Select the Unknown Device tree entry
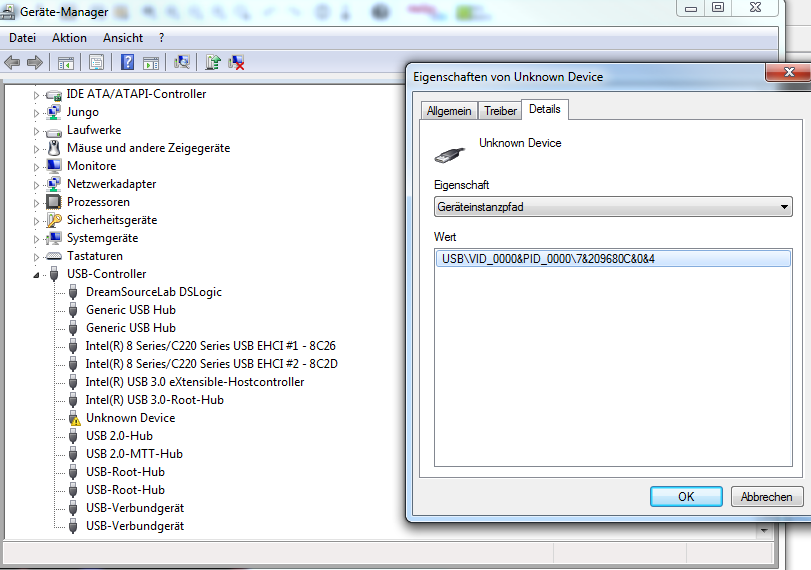Image resolution: width=811 pixels, height=570 pixels. [130, 418]
